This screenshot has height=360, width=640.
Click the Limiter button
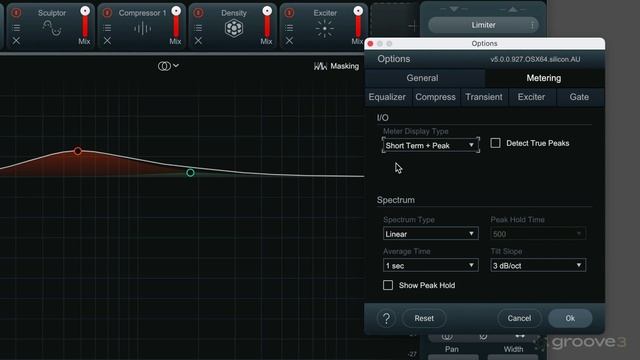[483, 25]
